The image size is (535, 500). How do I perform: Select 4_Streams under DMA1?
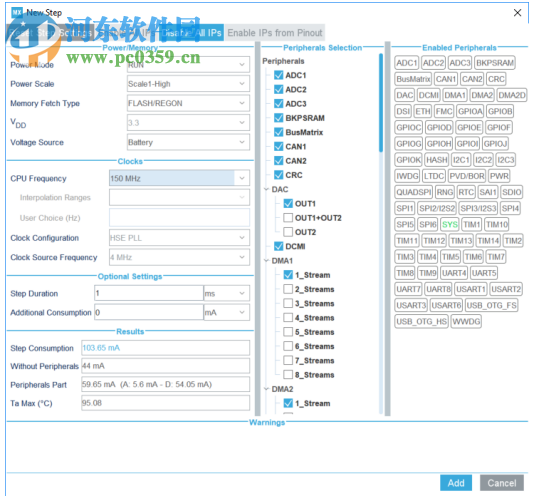click(288, 318)
